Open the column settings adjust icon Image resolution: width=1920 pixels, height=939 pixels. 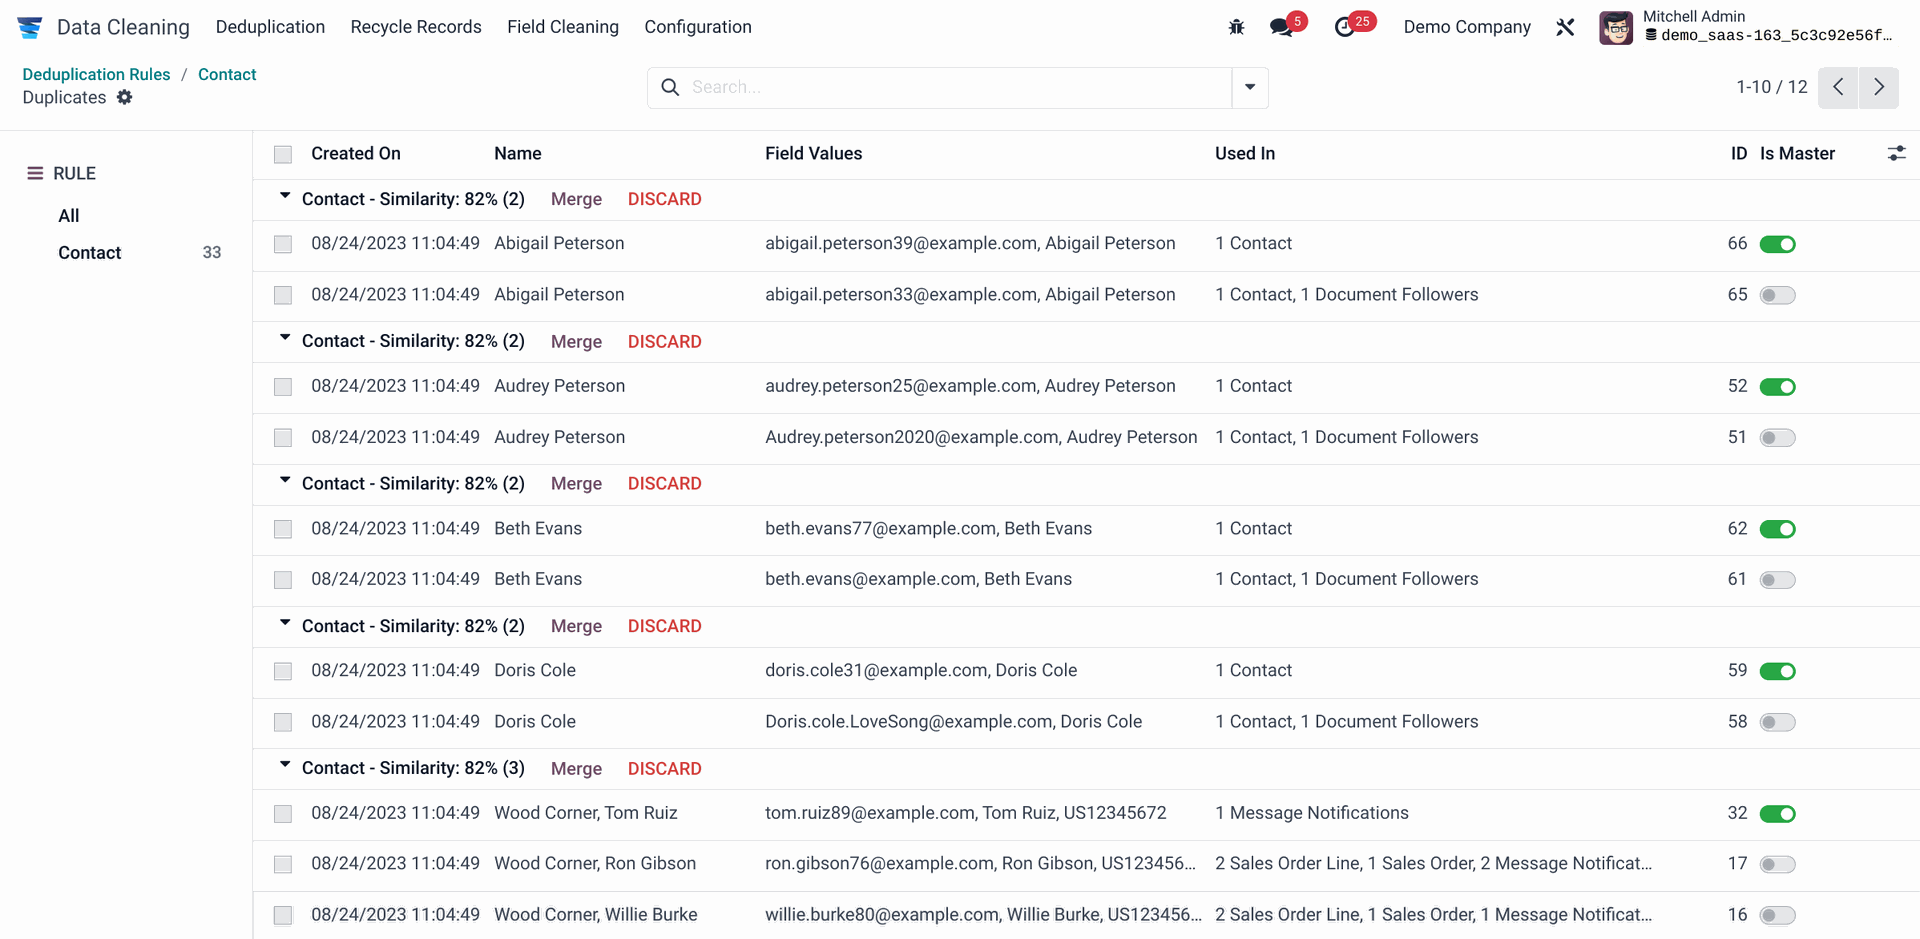click(1896, 153)
